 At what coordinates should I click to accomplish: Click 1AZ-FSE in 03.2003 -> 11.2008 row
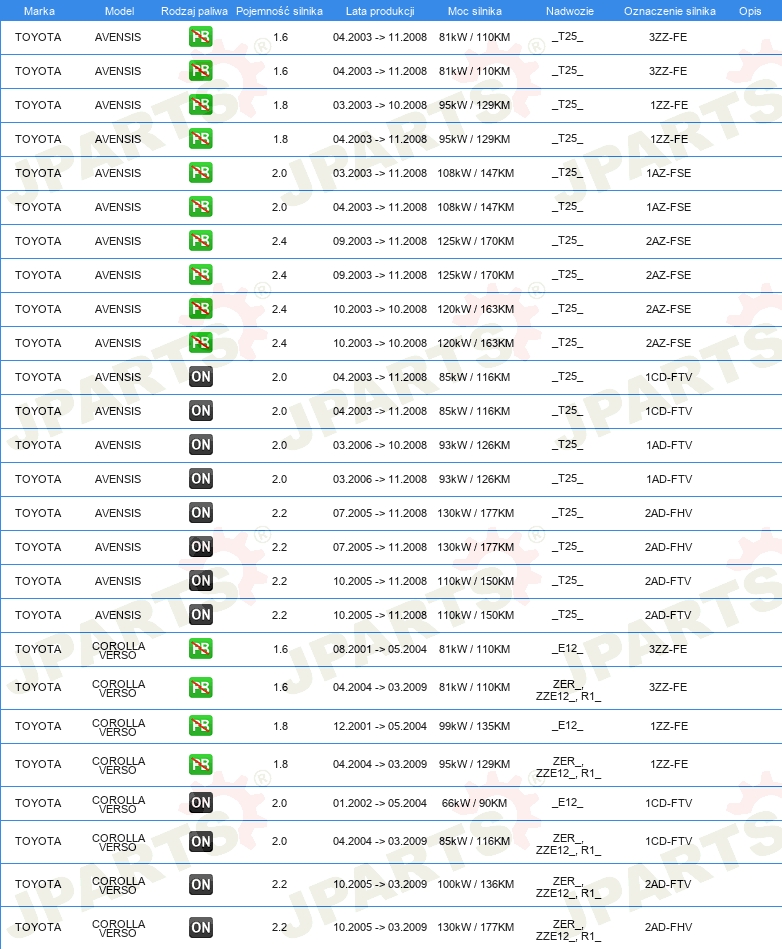[x=668, y=173]
